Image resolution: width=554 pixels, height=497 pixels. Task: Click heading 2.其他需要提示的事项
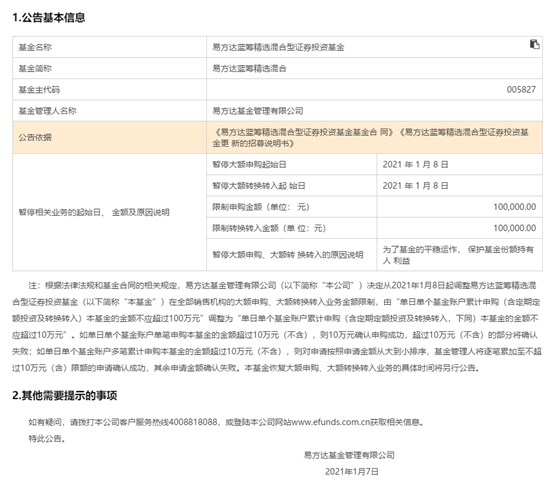click(x=65, y=395)
